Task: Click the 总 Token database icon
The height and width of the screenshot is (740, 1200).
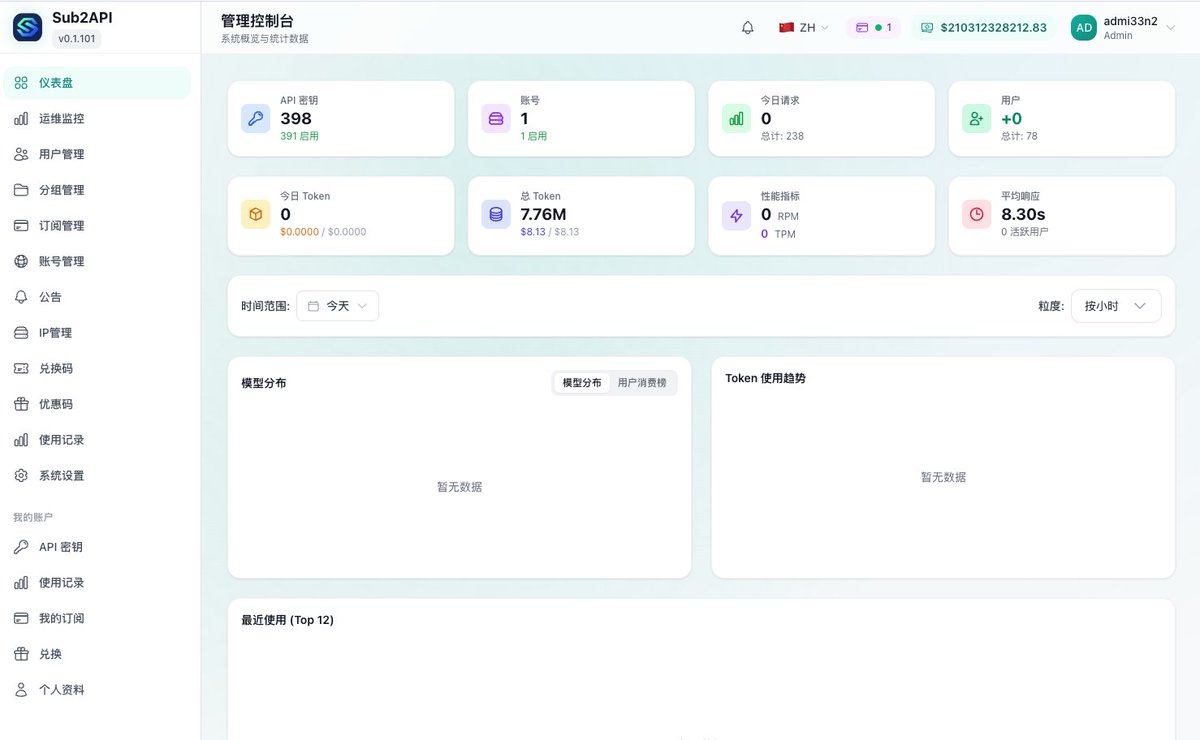Action: point(496,214)
